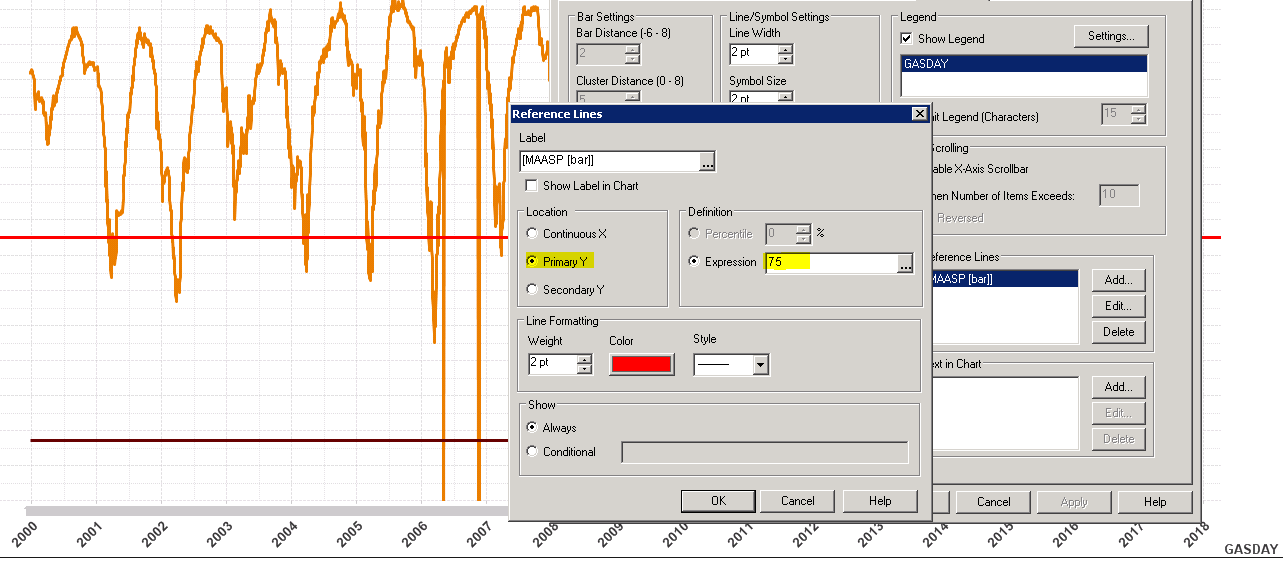
Task: Adjust the Percentile value stepper
Action: click(803, 234)
